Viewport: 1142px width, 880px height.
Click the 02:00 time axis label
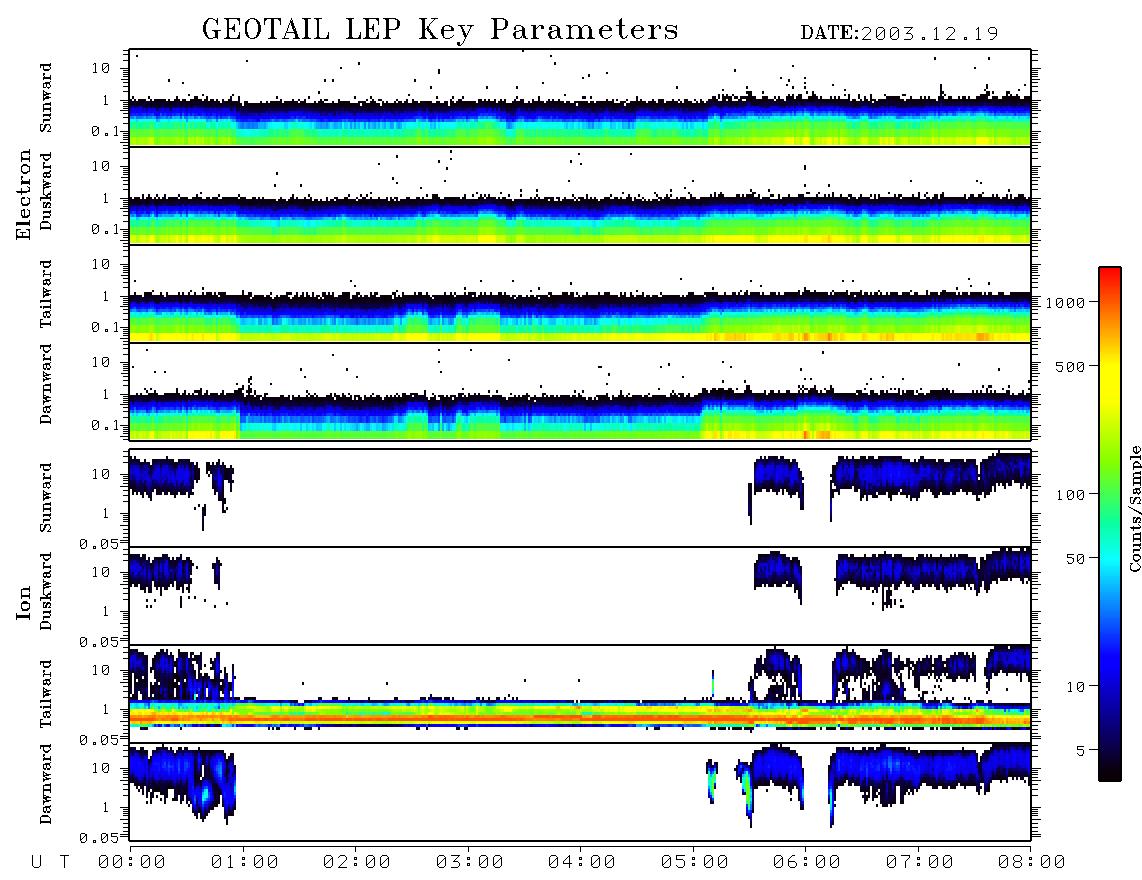(x=357, y=862)
